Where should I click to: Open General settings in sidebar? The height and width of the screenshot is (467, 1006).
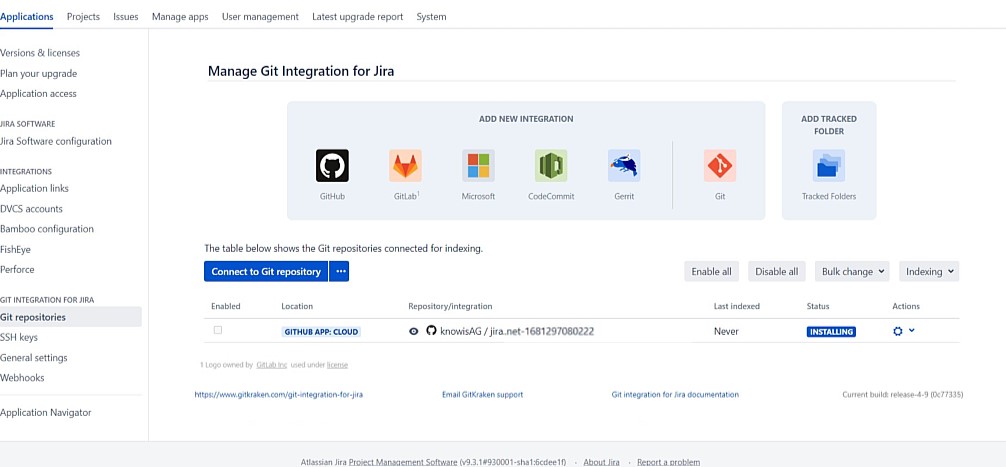pos(34,358)
